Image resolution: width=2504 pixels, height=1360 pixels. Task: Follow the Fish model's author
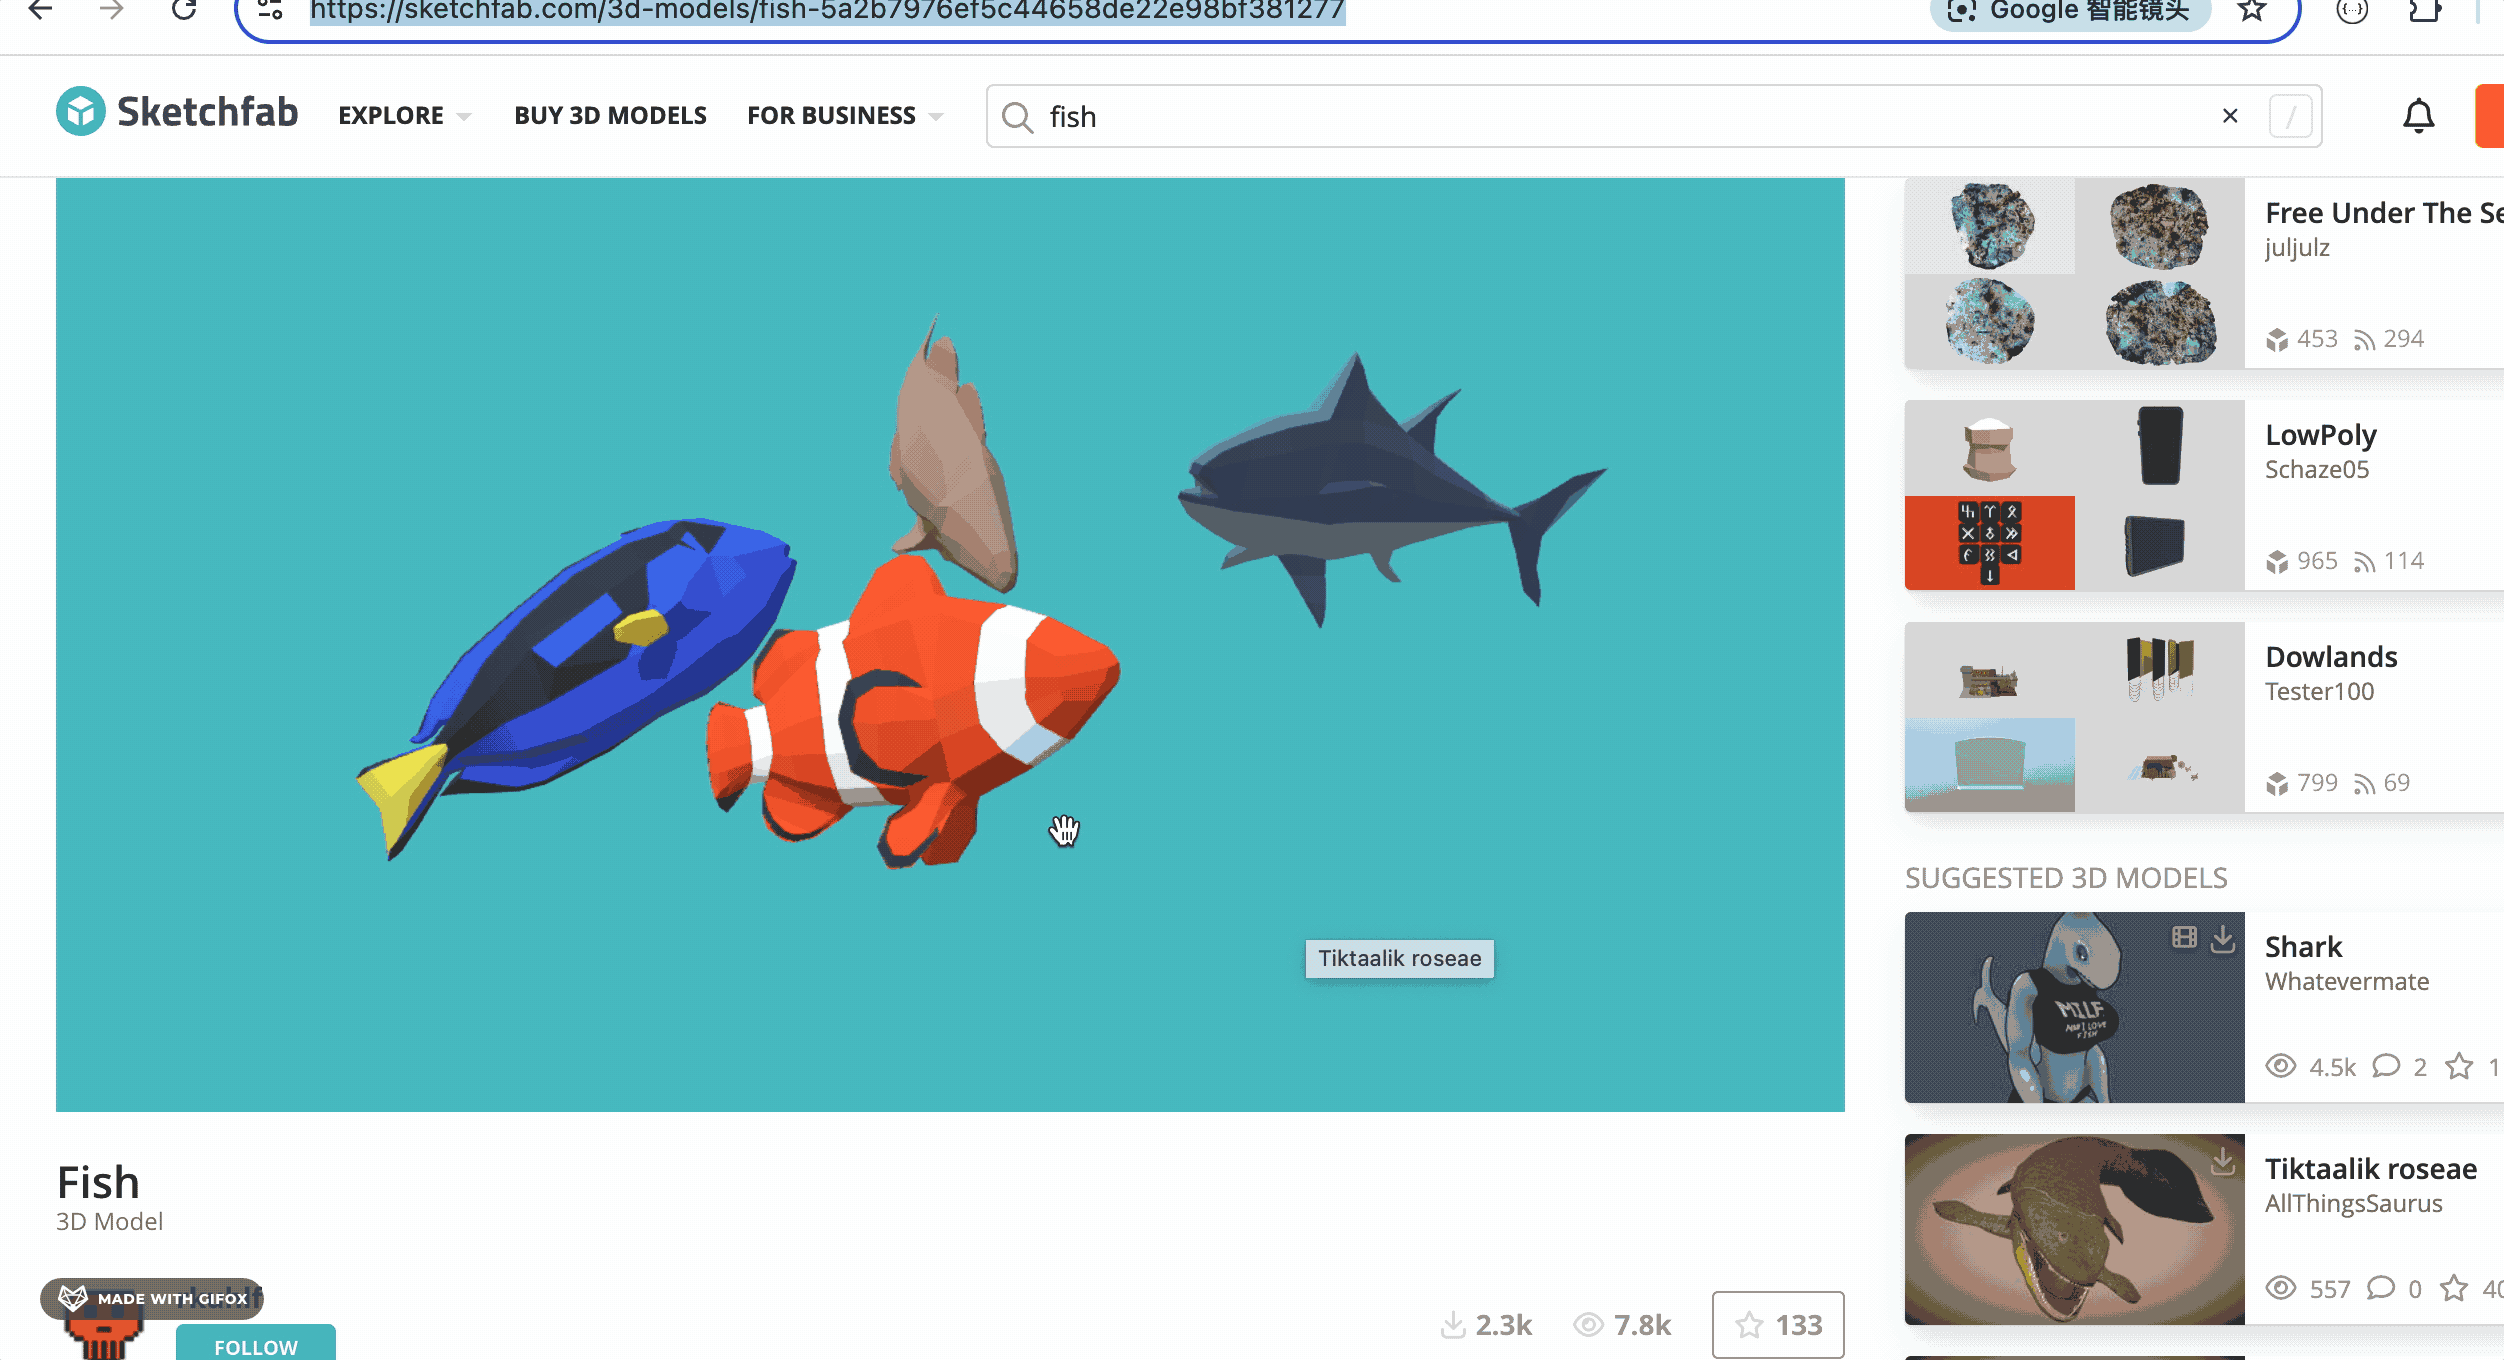tap(256, 1342)
